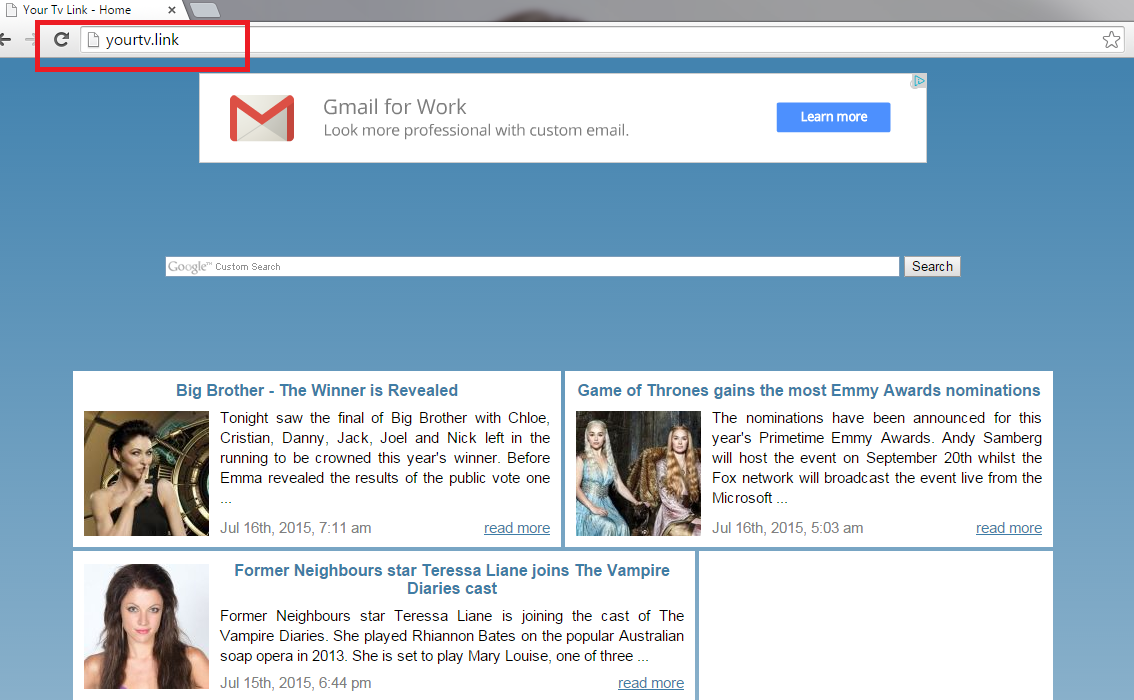Click read more under Game of Thrones article
The height and width of the screenshot is (700, 1134).
click(x=1009, y=528)
